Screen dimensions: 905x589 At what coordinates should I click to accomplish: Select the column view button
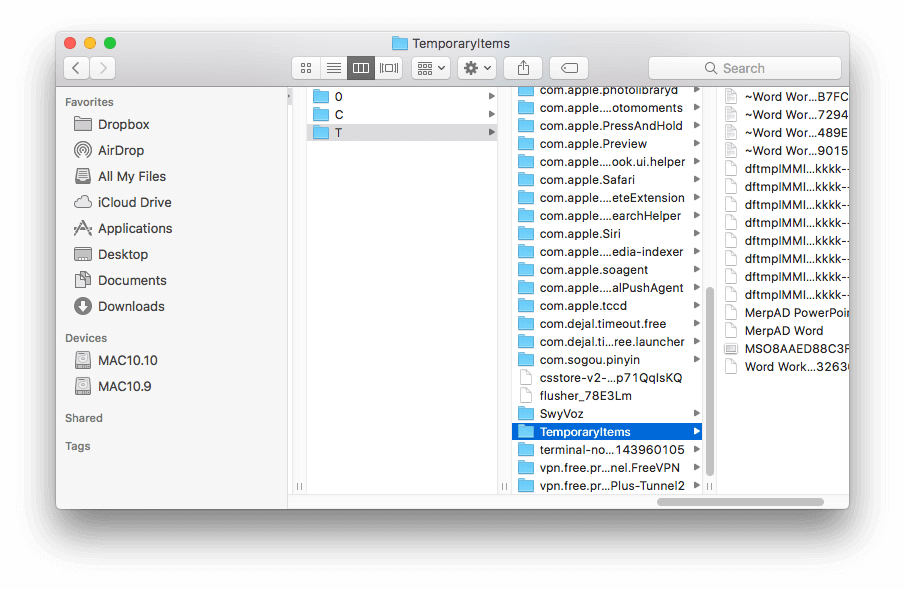click(361, 68)
